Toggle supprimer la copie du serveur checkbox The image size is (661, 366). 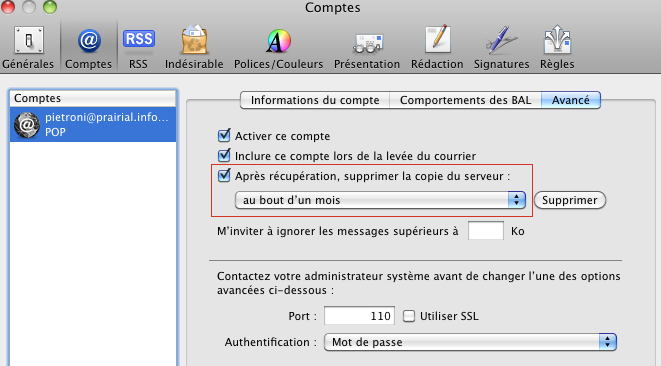pyautogui.click(x=224, y=175)
